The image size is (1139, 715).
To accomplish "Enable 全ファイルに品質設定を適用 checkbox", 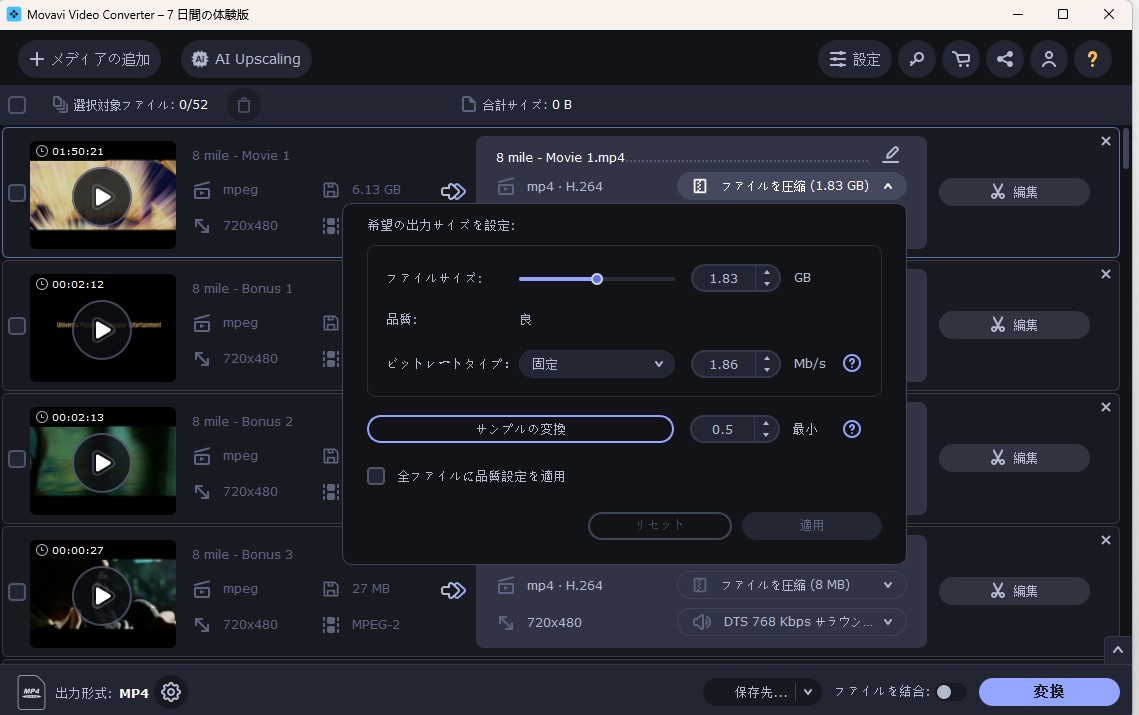I will pyautogui.click(x=376, y=476).
